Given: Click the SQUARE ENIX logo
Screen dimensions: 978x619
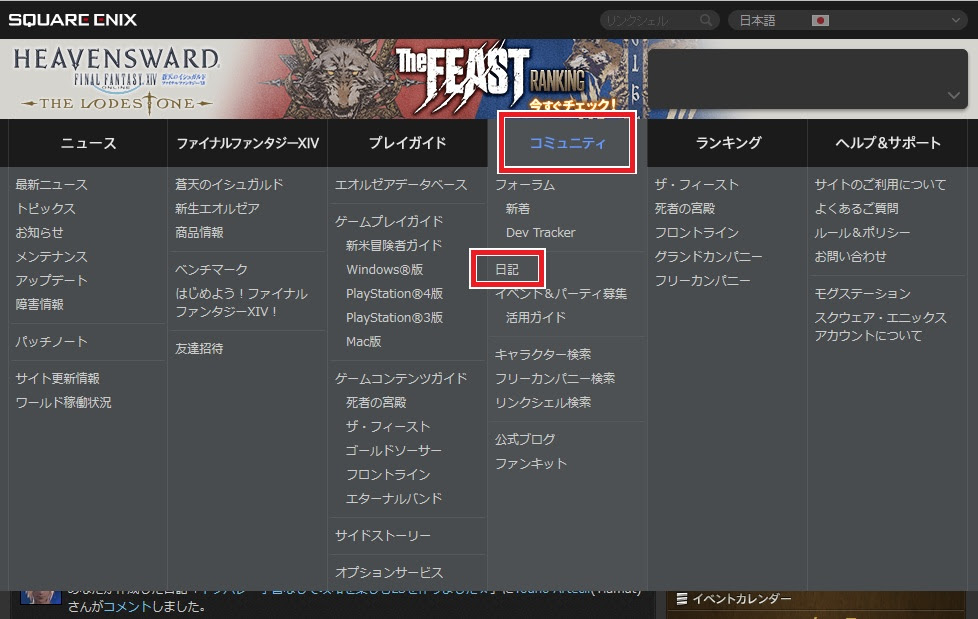Looking at the screenshot, I should click(x=73, y=20).
